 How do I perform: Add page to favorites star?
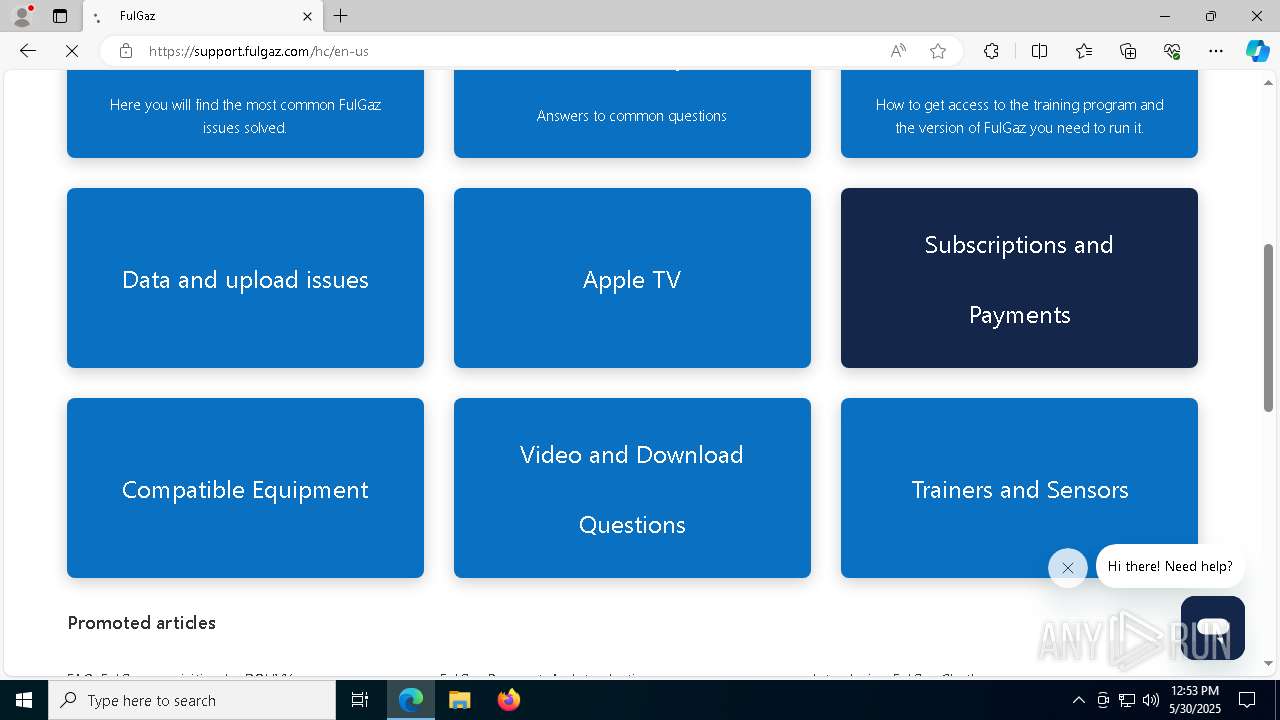[x=938, y=51]
